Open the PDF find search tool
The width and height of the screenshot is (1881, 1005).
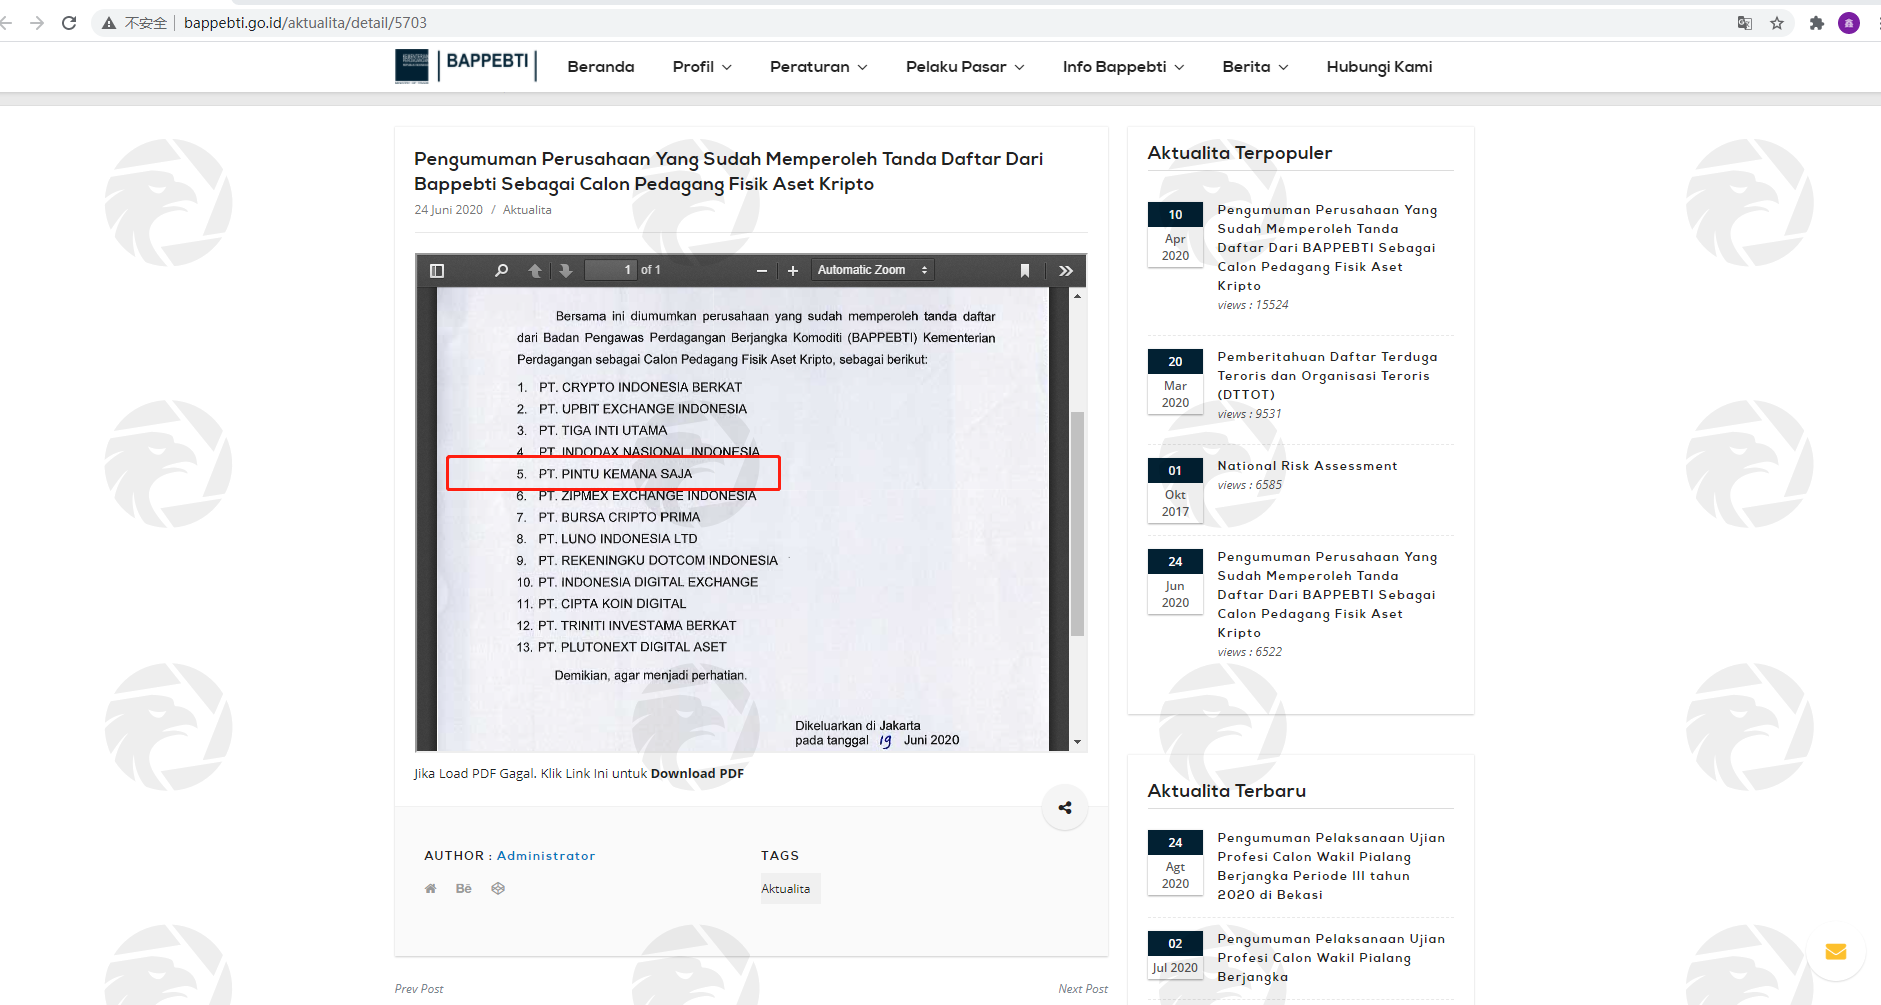(x=501, y=271)
